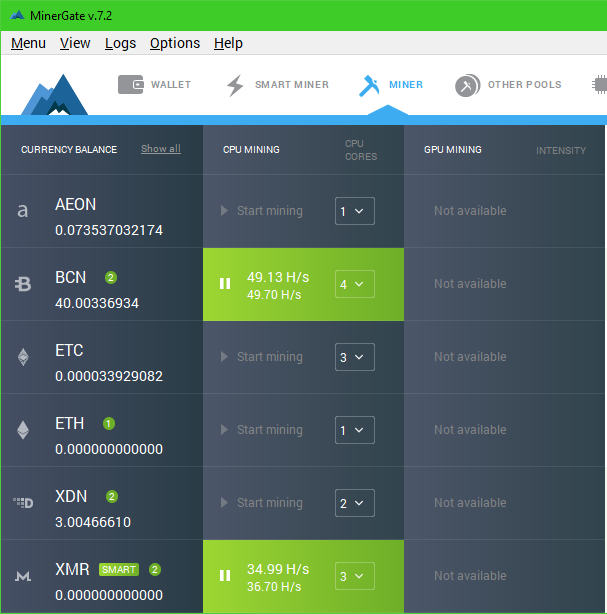
Task: Click BCN hashrate 49.13 H/s
Action: click(278, 277)
